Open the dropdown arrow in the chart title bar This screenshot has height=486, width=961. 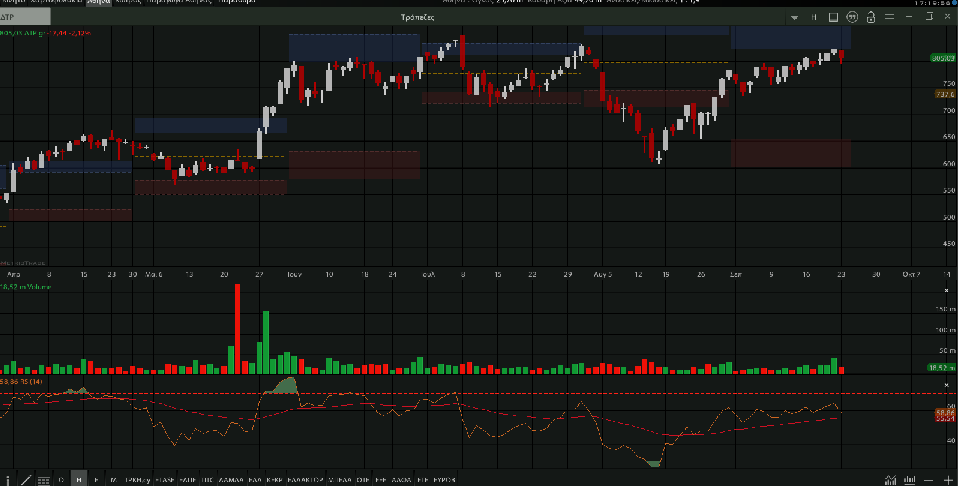(x=794, y=18)
